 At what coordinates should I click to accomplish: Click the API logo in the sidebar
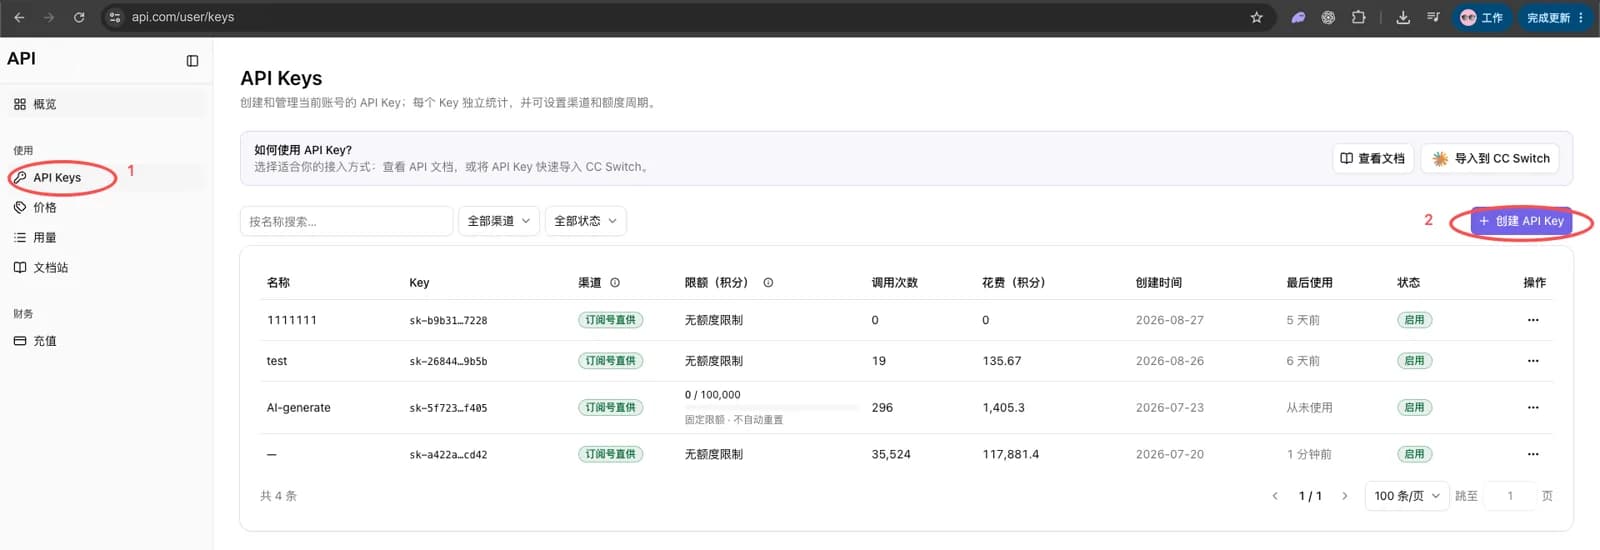pos(21,59)
